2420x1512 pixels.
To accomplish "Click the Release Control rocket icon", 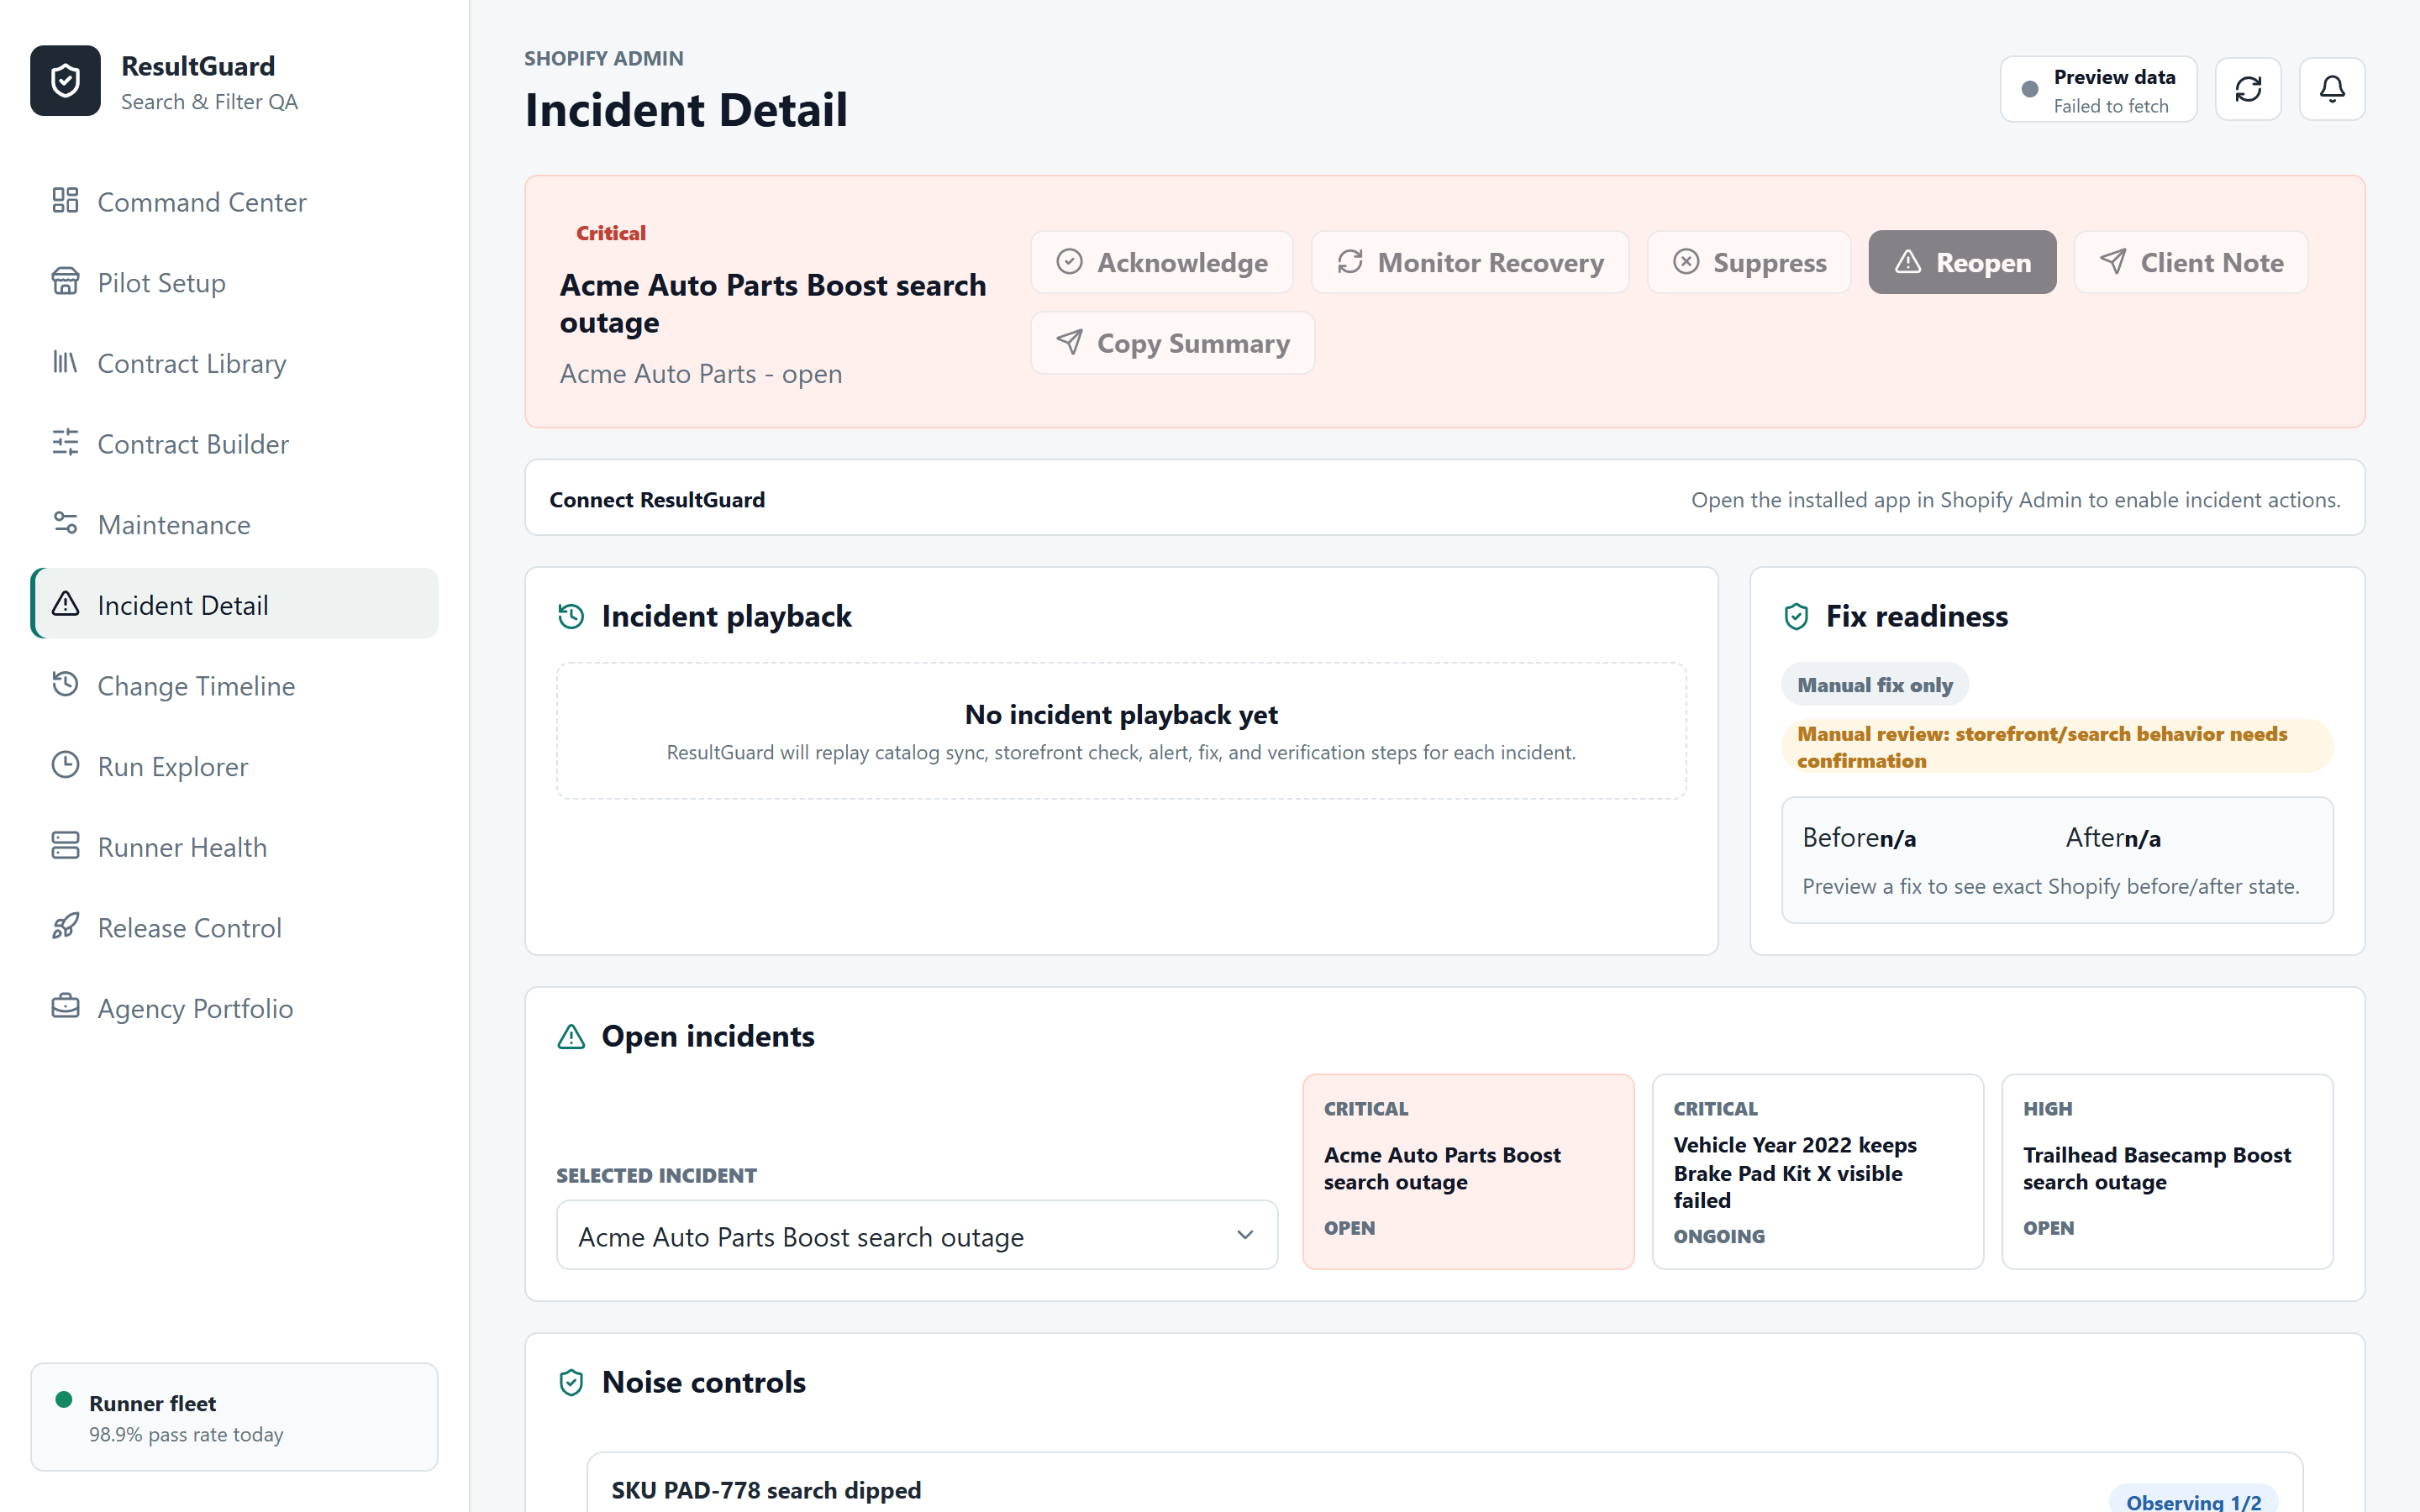I will 65,926.
